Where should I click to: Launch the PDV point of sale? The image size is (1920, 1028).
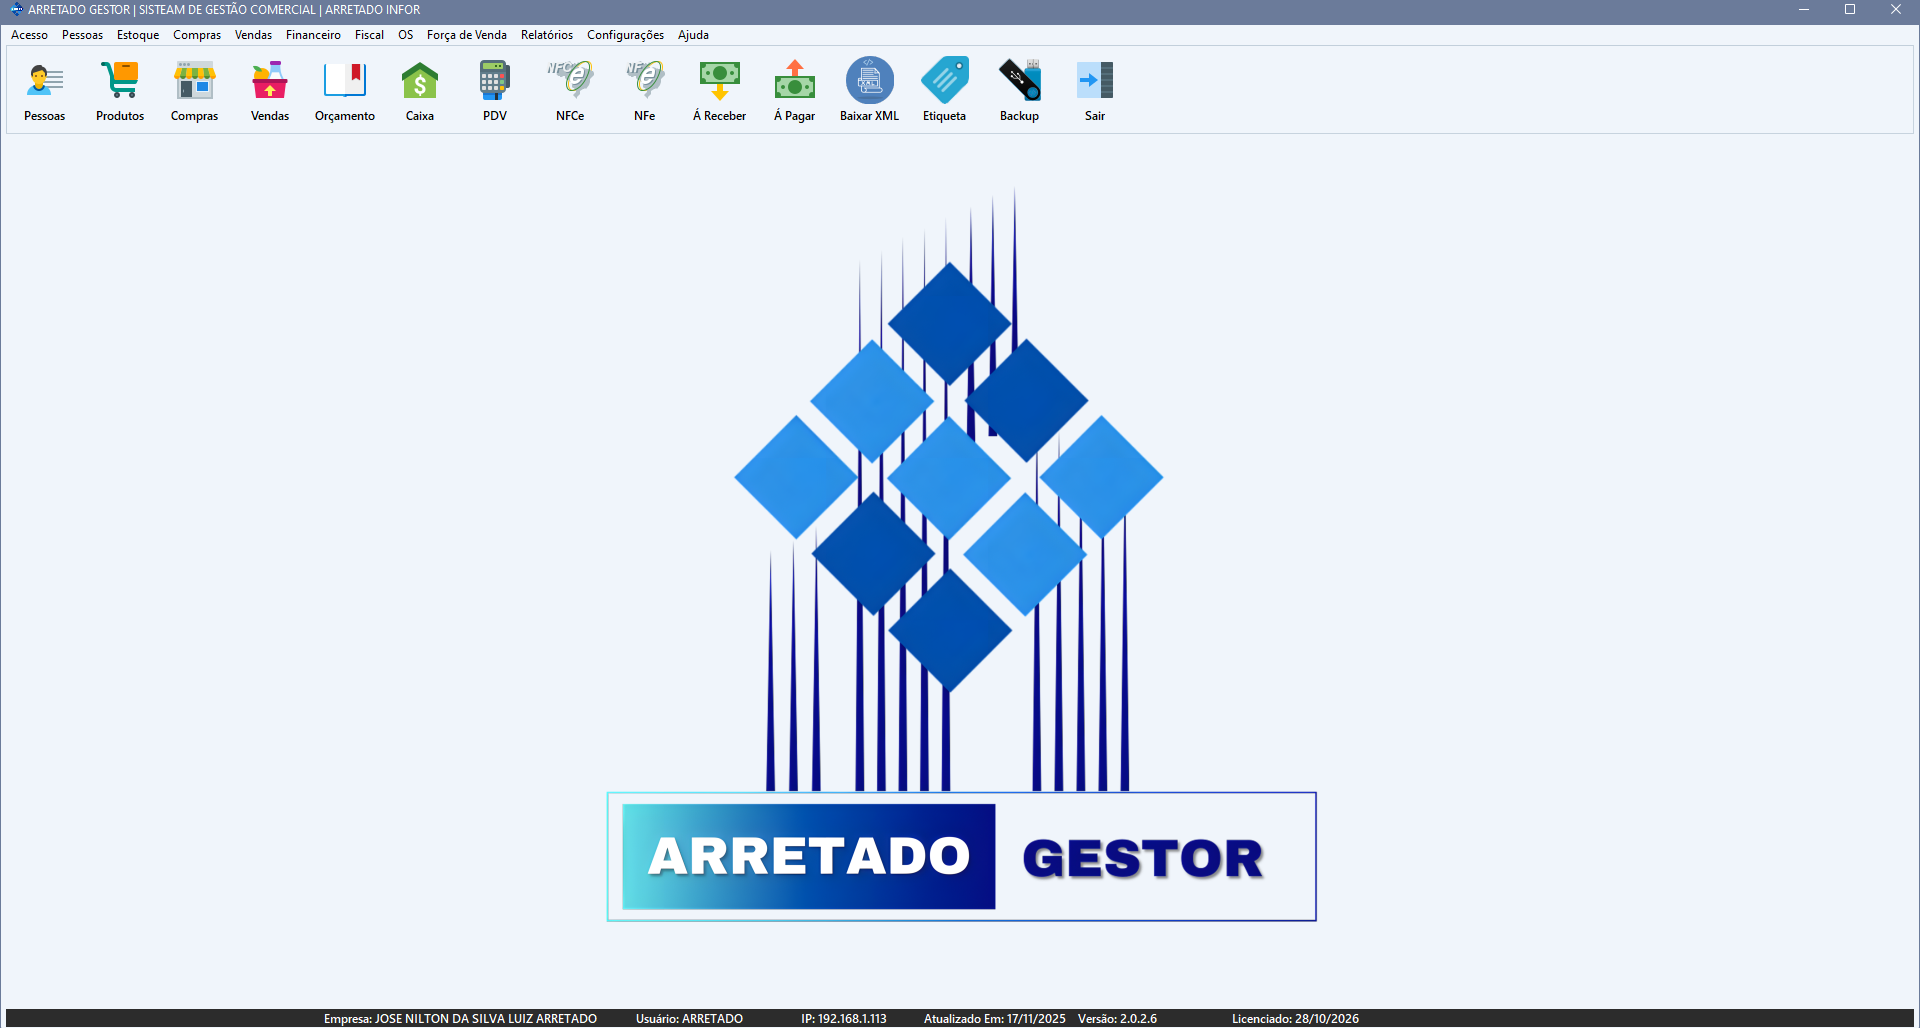tap(494, 90)
